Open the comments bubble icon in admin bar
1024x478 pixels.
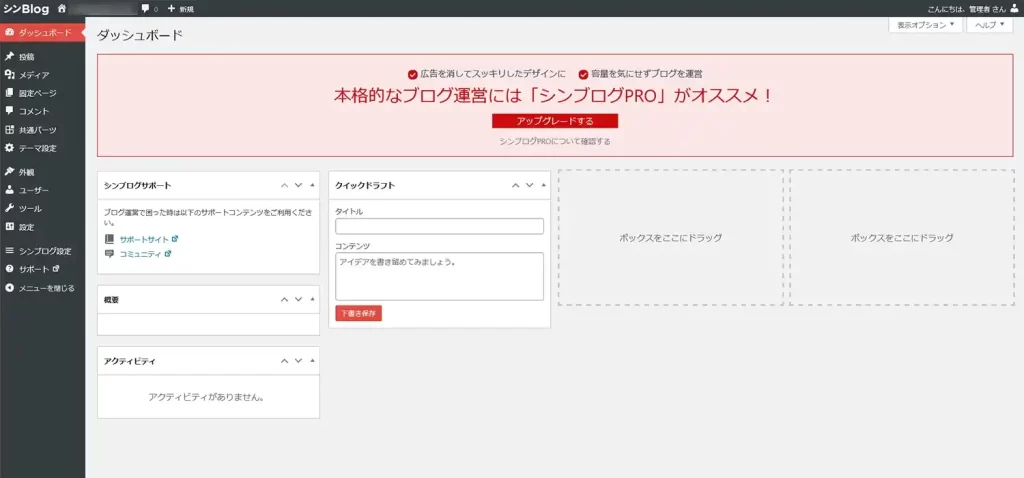coord(146,8)
